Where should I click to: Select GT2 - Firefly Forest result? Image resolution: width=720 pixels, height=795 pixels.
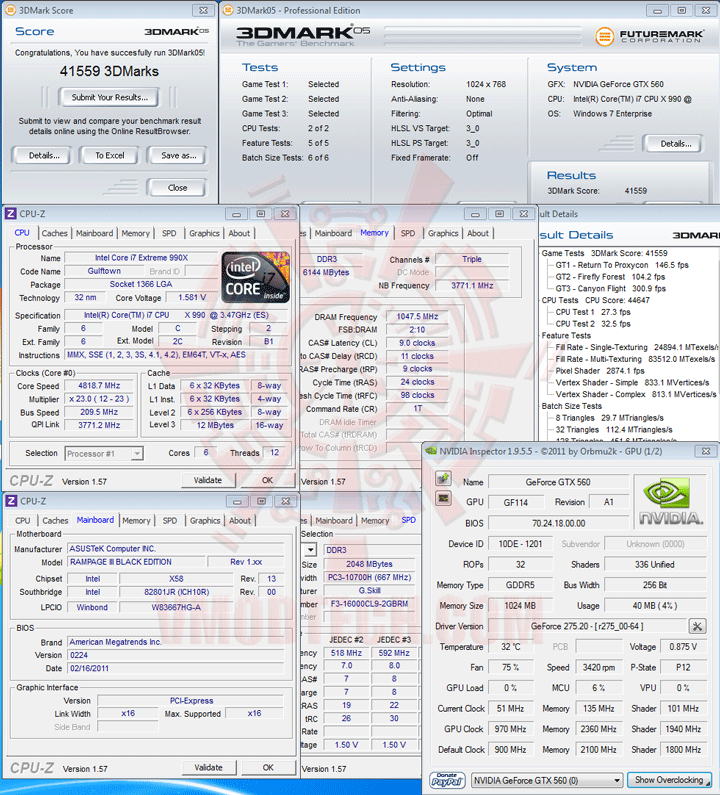[x=610, y=277]
